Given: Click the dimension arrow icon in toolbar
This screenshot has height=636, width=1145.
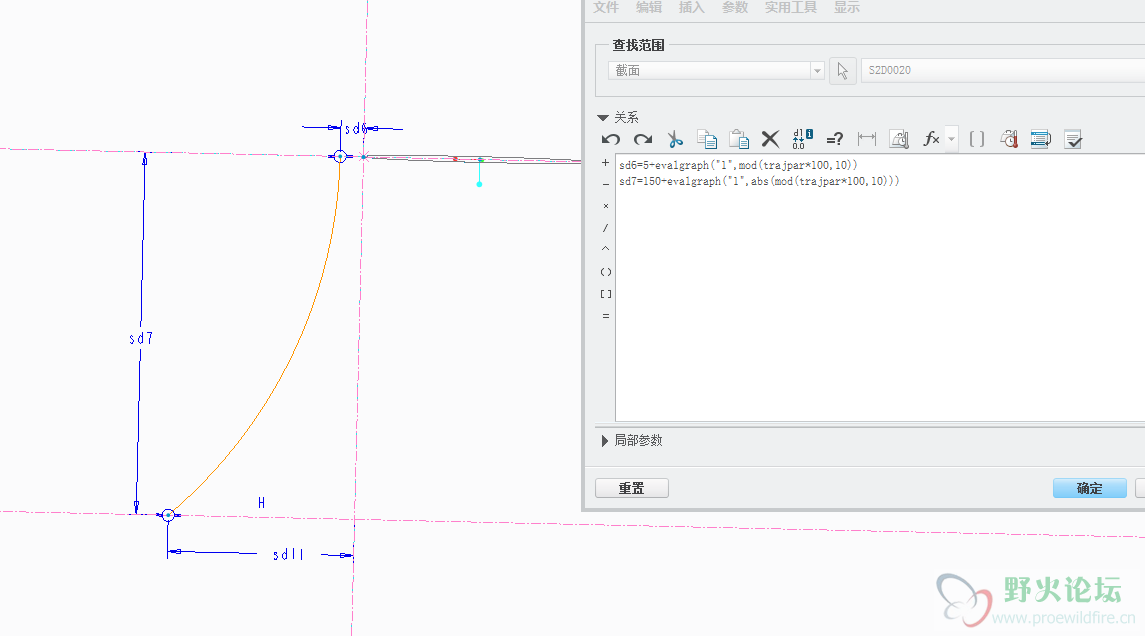Looking at the screenshot, I should (x=867, y=139).
